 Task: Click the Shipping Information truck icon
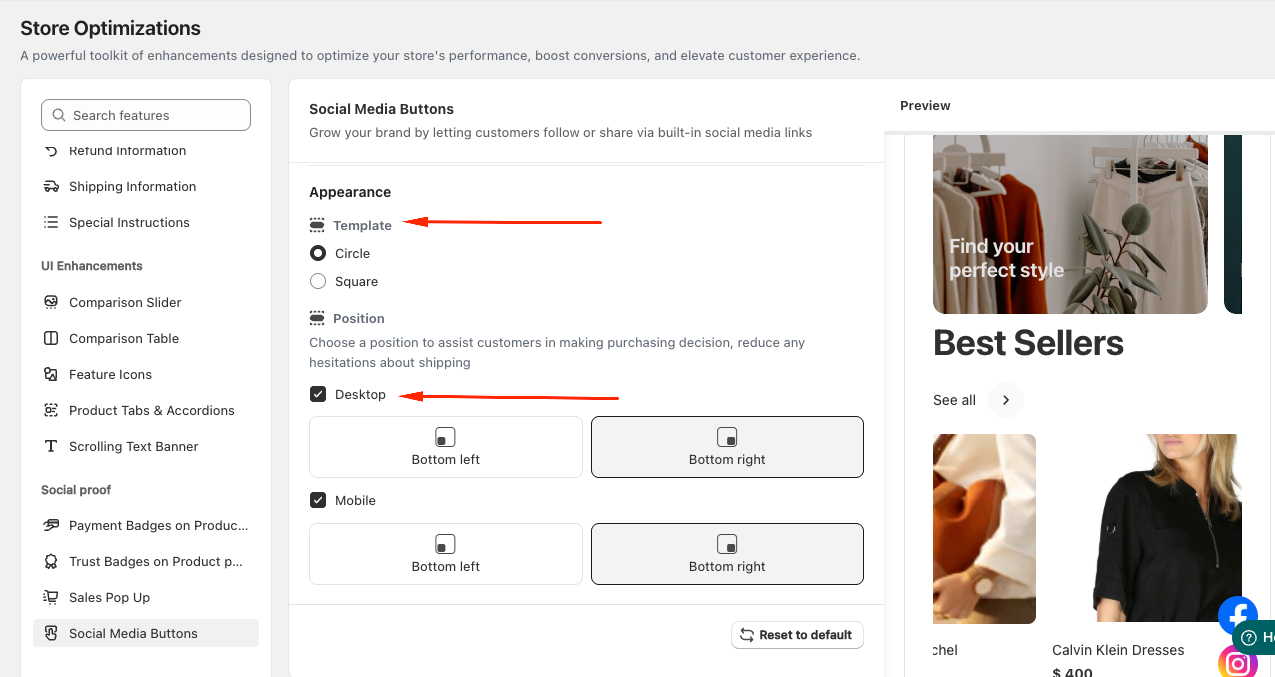[51, 186]
